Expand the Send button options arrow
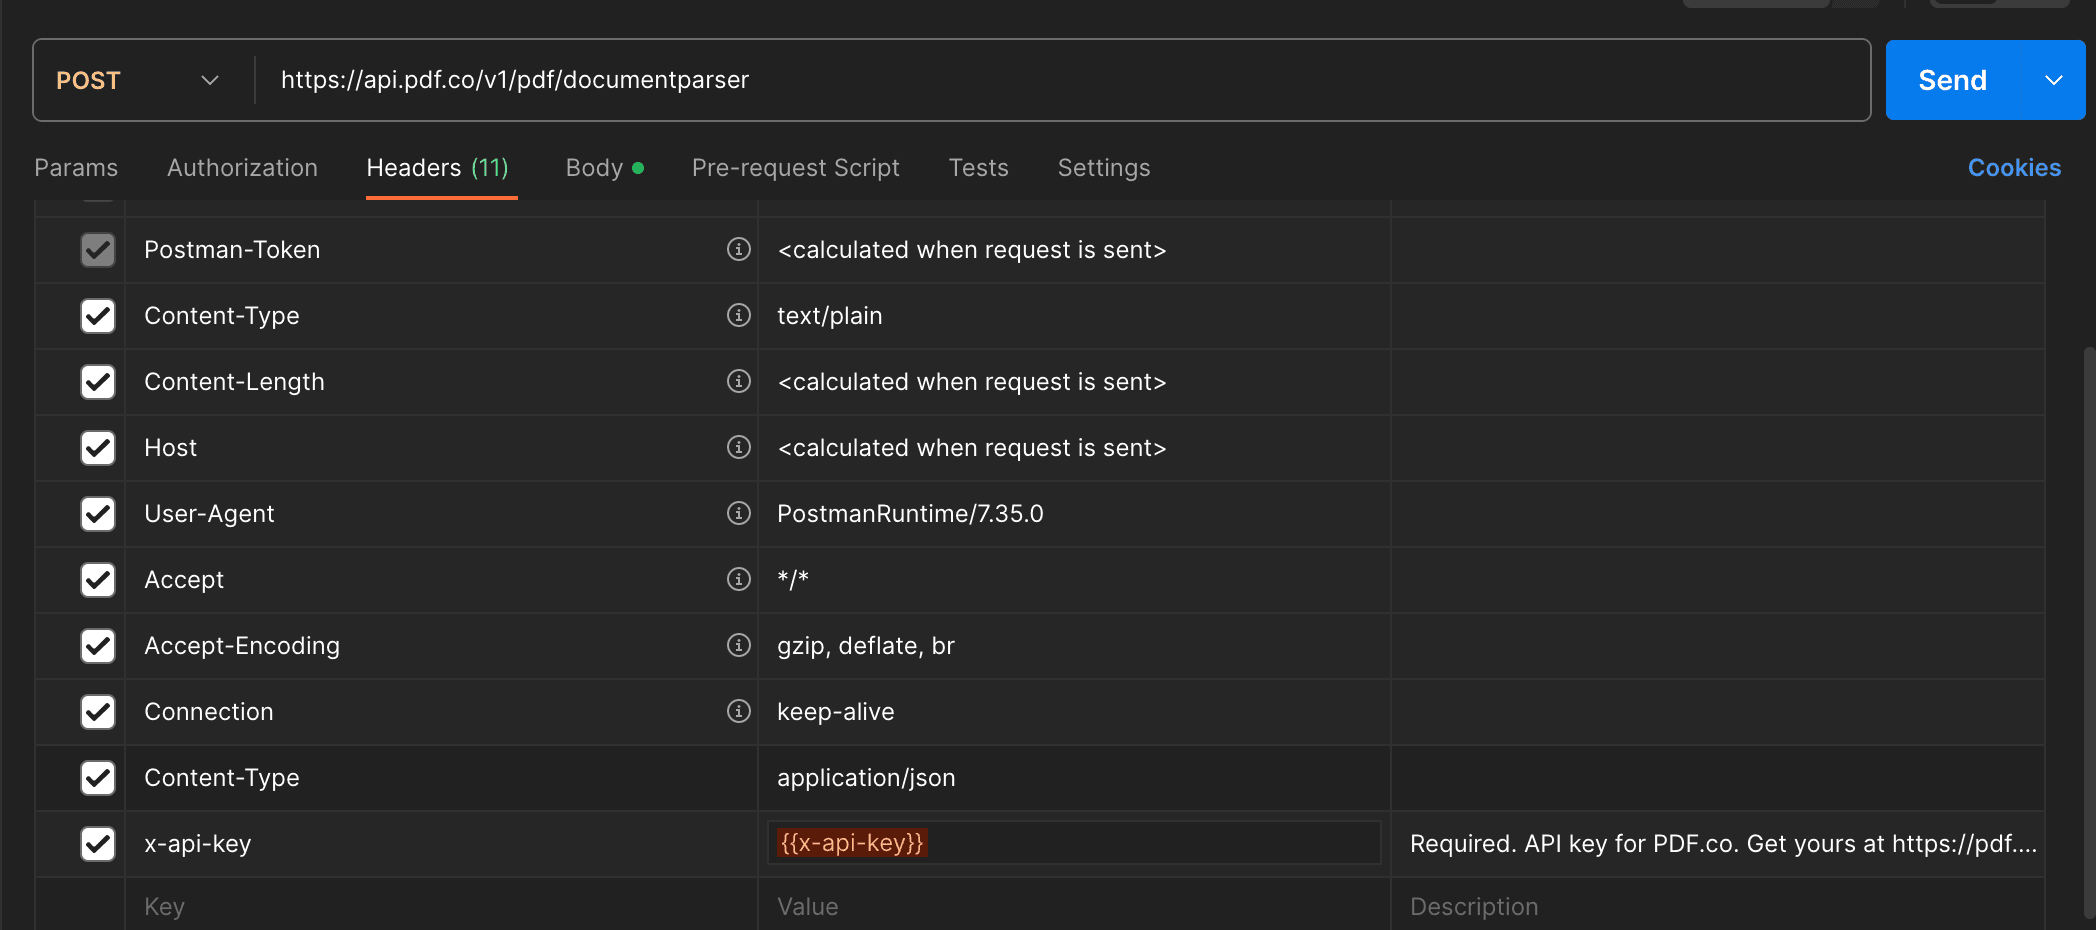The height and width of the screenshot is (930, 2096). 2054,80
